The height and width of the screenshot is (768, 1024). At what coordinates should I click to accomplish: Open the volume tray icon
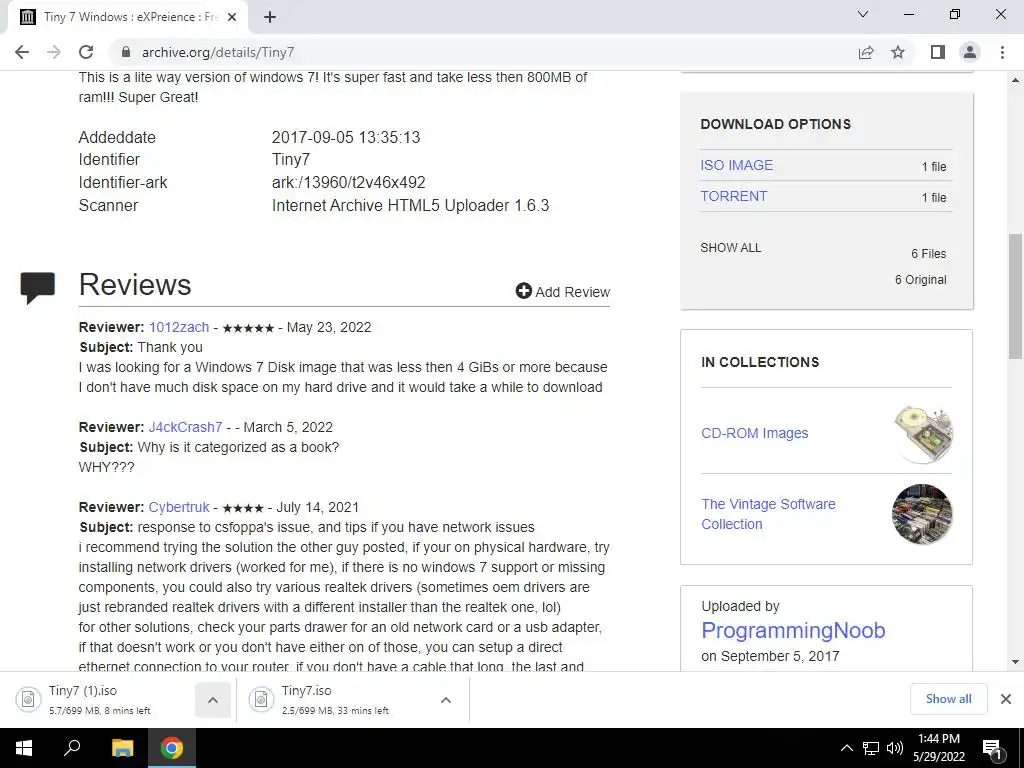[x=895, y=748]
